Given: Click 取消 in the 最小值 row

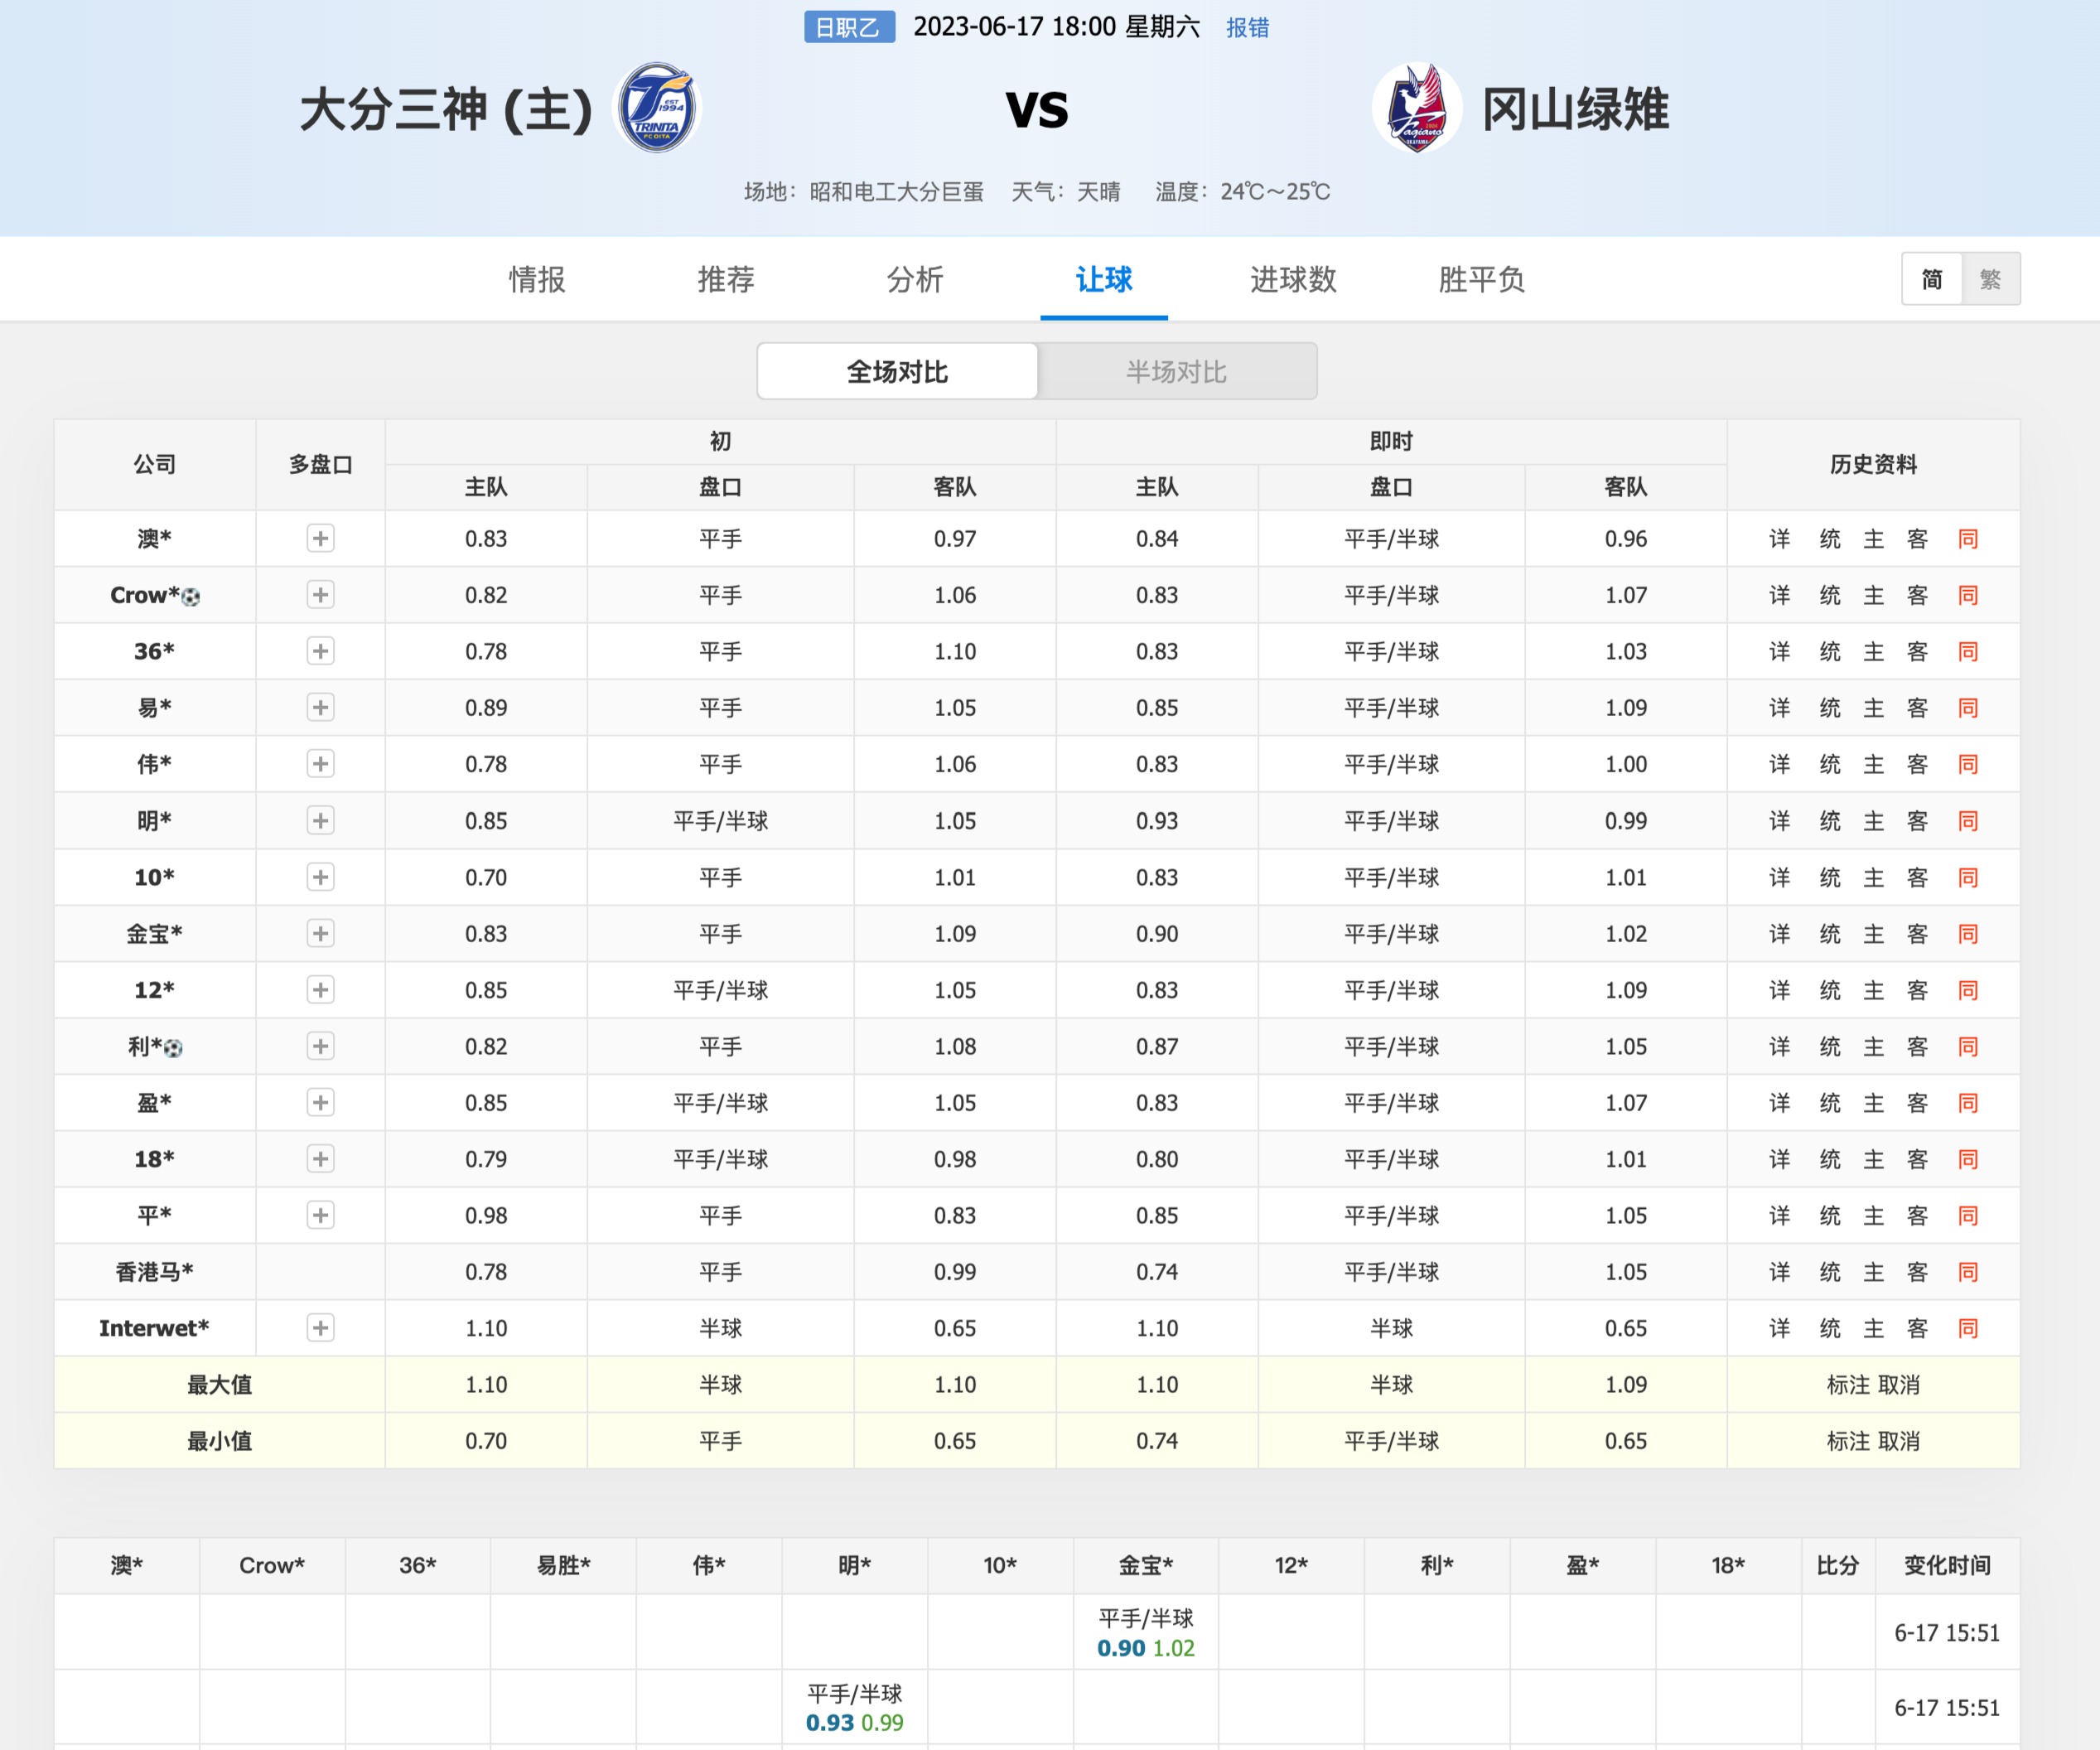Looking at the screenshot, I should pyautogui.click(x=1899, y=1441).
